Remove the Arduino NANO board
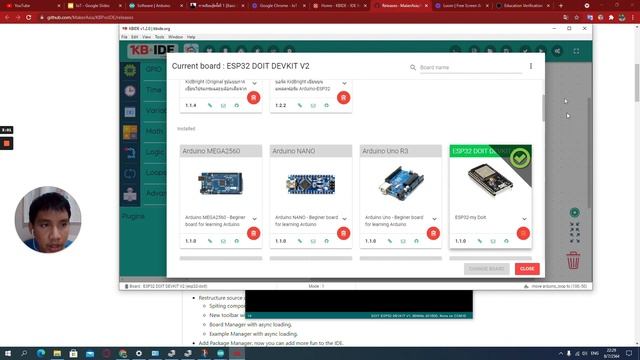 point(343,233)
